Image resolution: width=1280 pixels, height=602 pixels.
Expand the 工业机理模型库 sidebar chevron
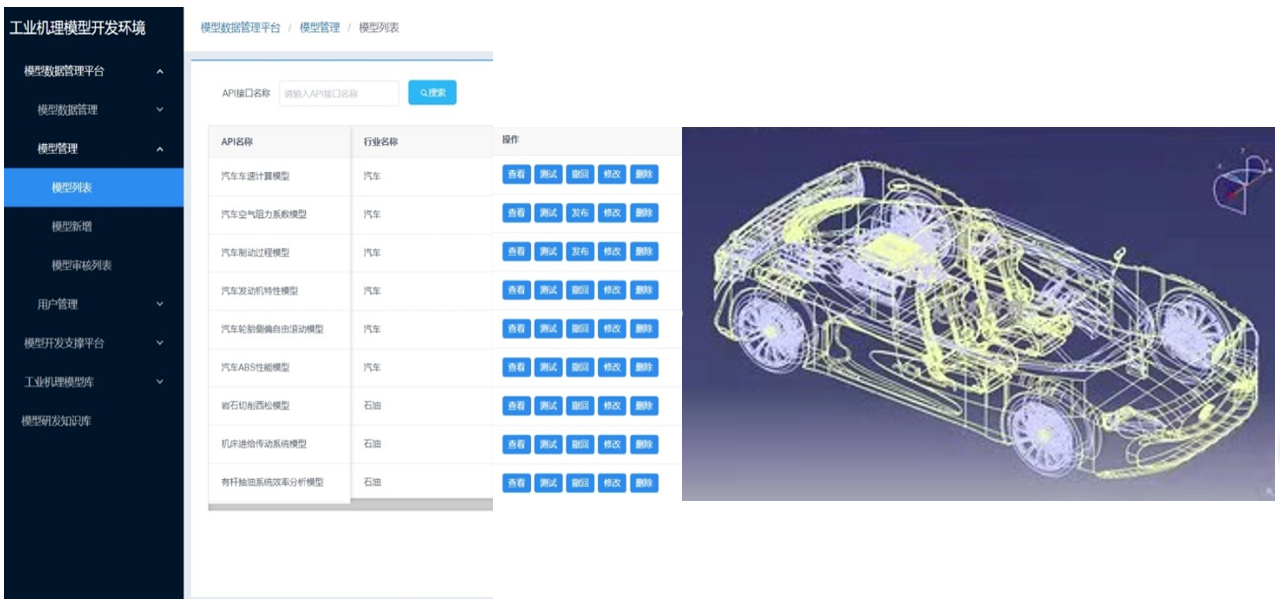tap(160, 382)
